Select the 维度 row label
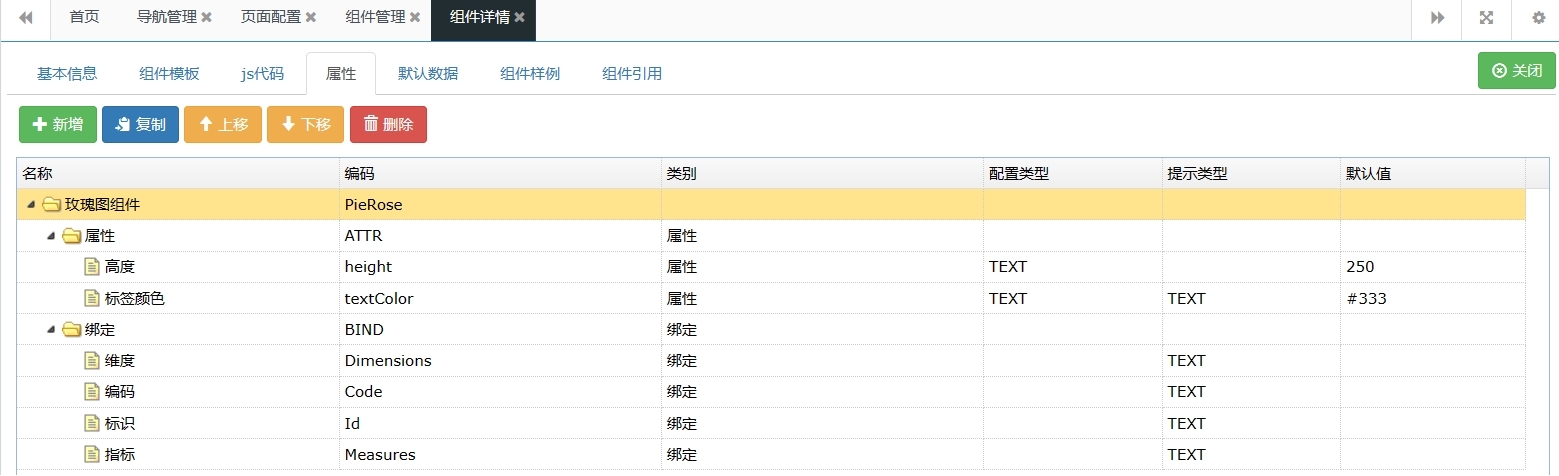This screenshot has width=1559, height=476. [120, 361]
